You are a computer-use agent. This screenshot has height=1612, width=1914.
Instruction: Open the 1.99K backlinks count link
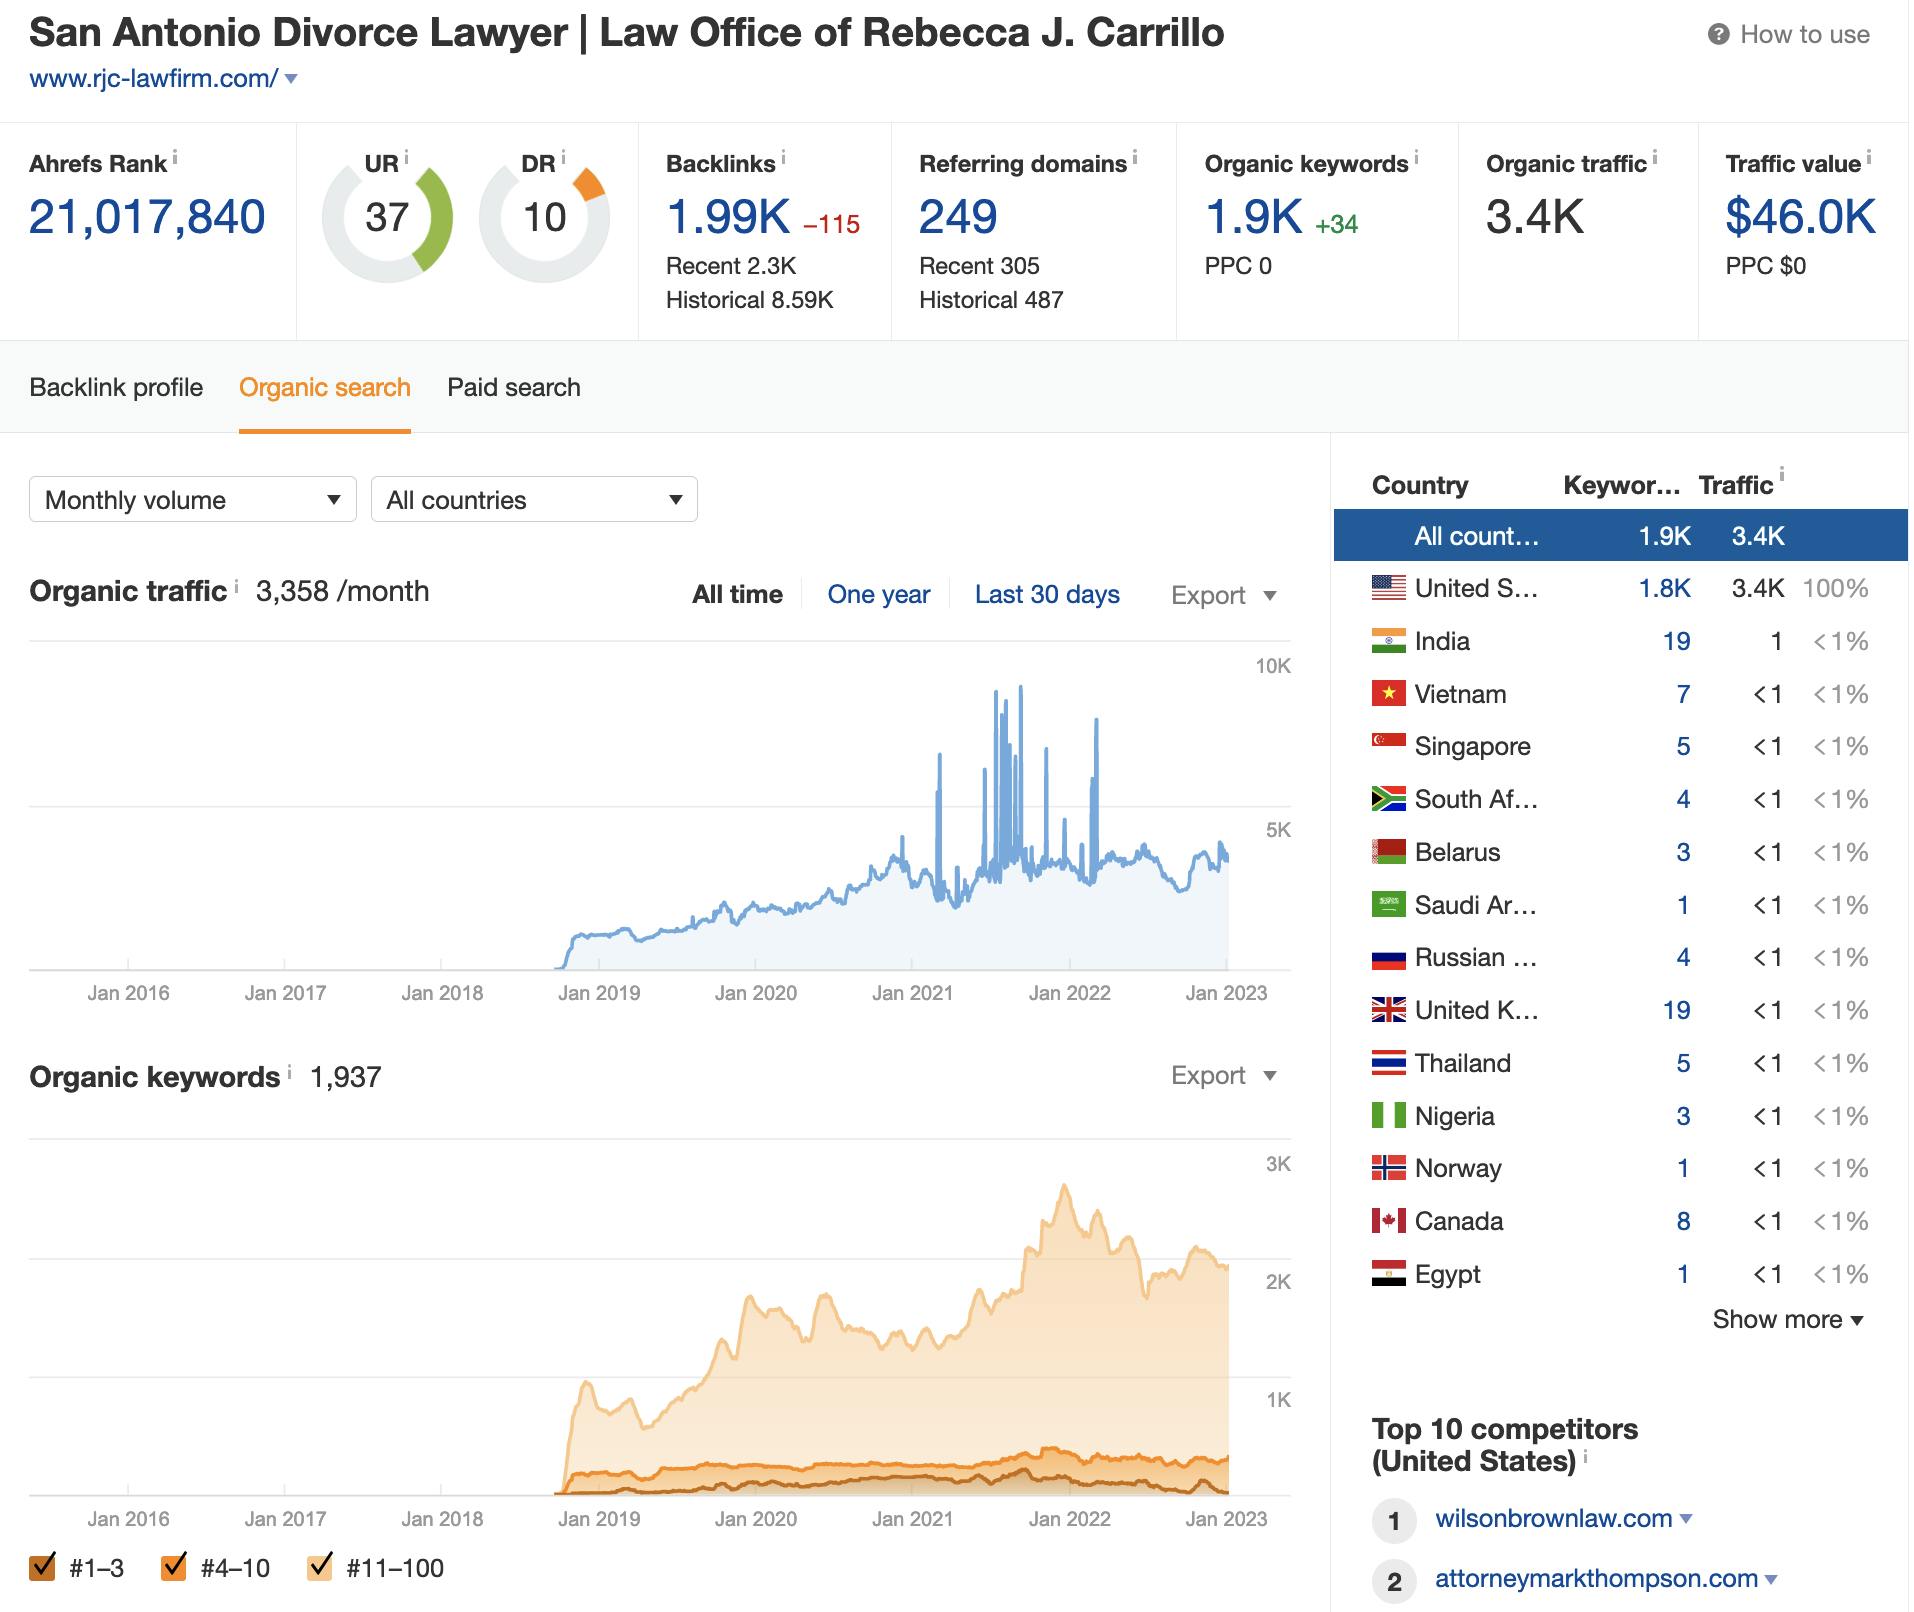point(728,217)
